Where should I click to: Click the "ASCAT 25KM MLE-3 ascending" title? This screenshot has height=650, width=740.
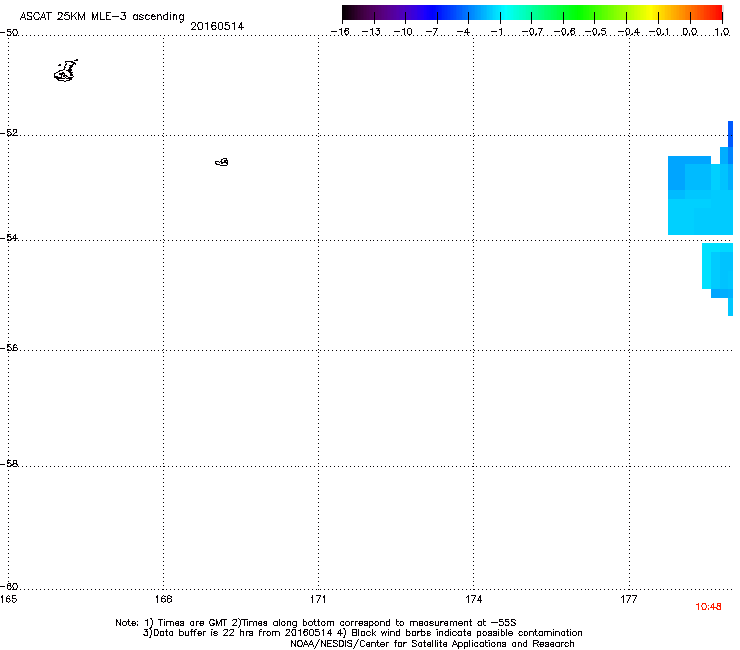pyautogui.click(x=102, y=17)
